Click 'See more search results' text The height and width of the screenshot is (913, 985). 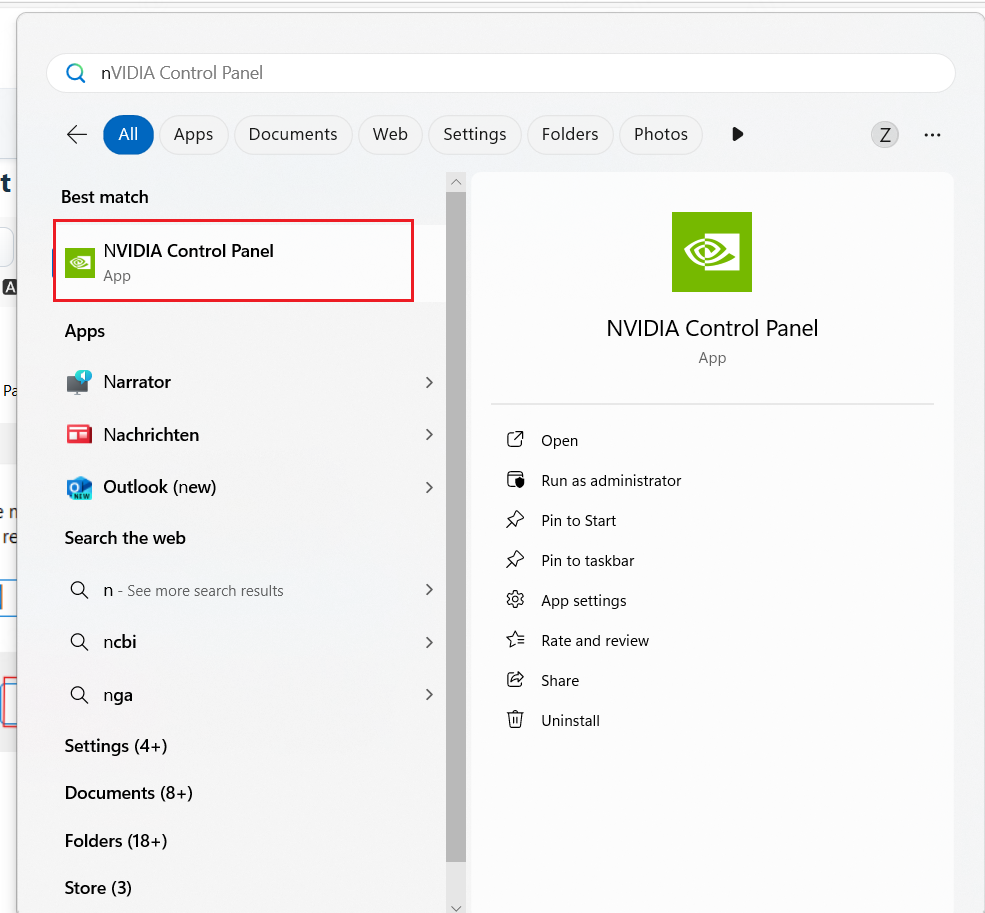click(x=205, y=591)
